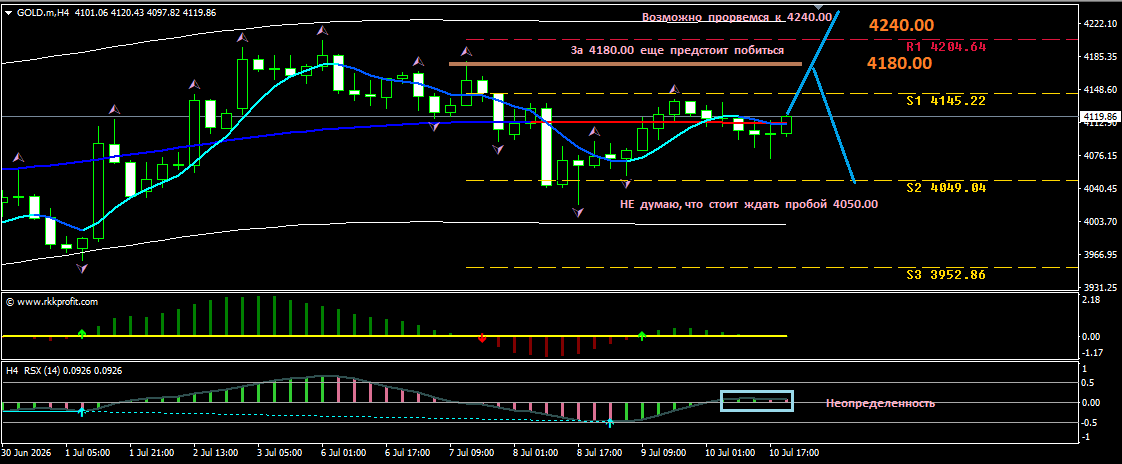Click the text 'За 4180.00 еще предстоит побиться'
The image size is (1122, 464).
click(x=677, y=51)
